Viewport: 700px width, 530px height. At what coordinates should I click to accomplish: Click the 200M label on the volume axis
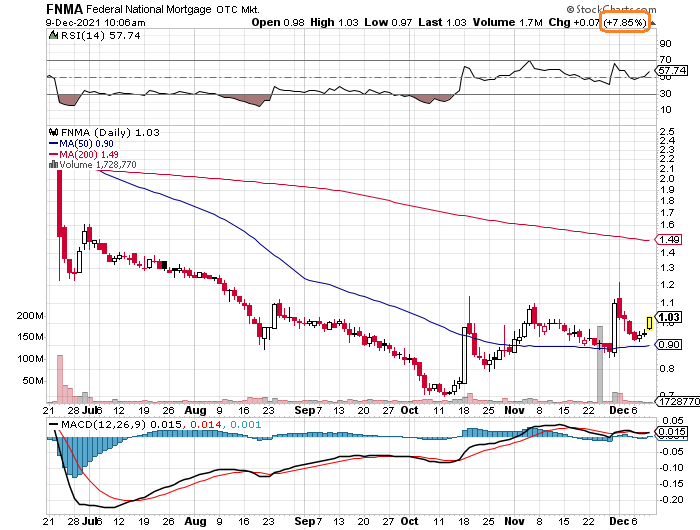pos(30,316)
